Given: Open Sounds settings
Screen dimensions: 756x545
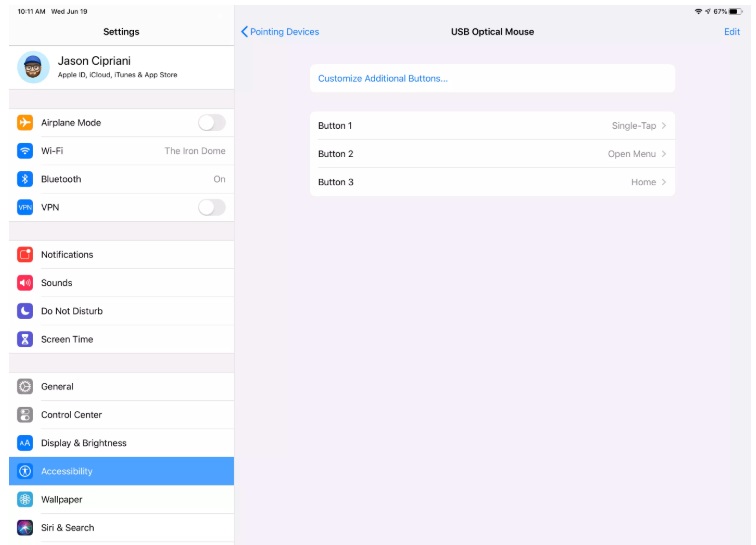Looking at the screenshot, I should (x=122, y=283).
